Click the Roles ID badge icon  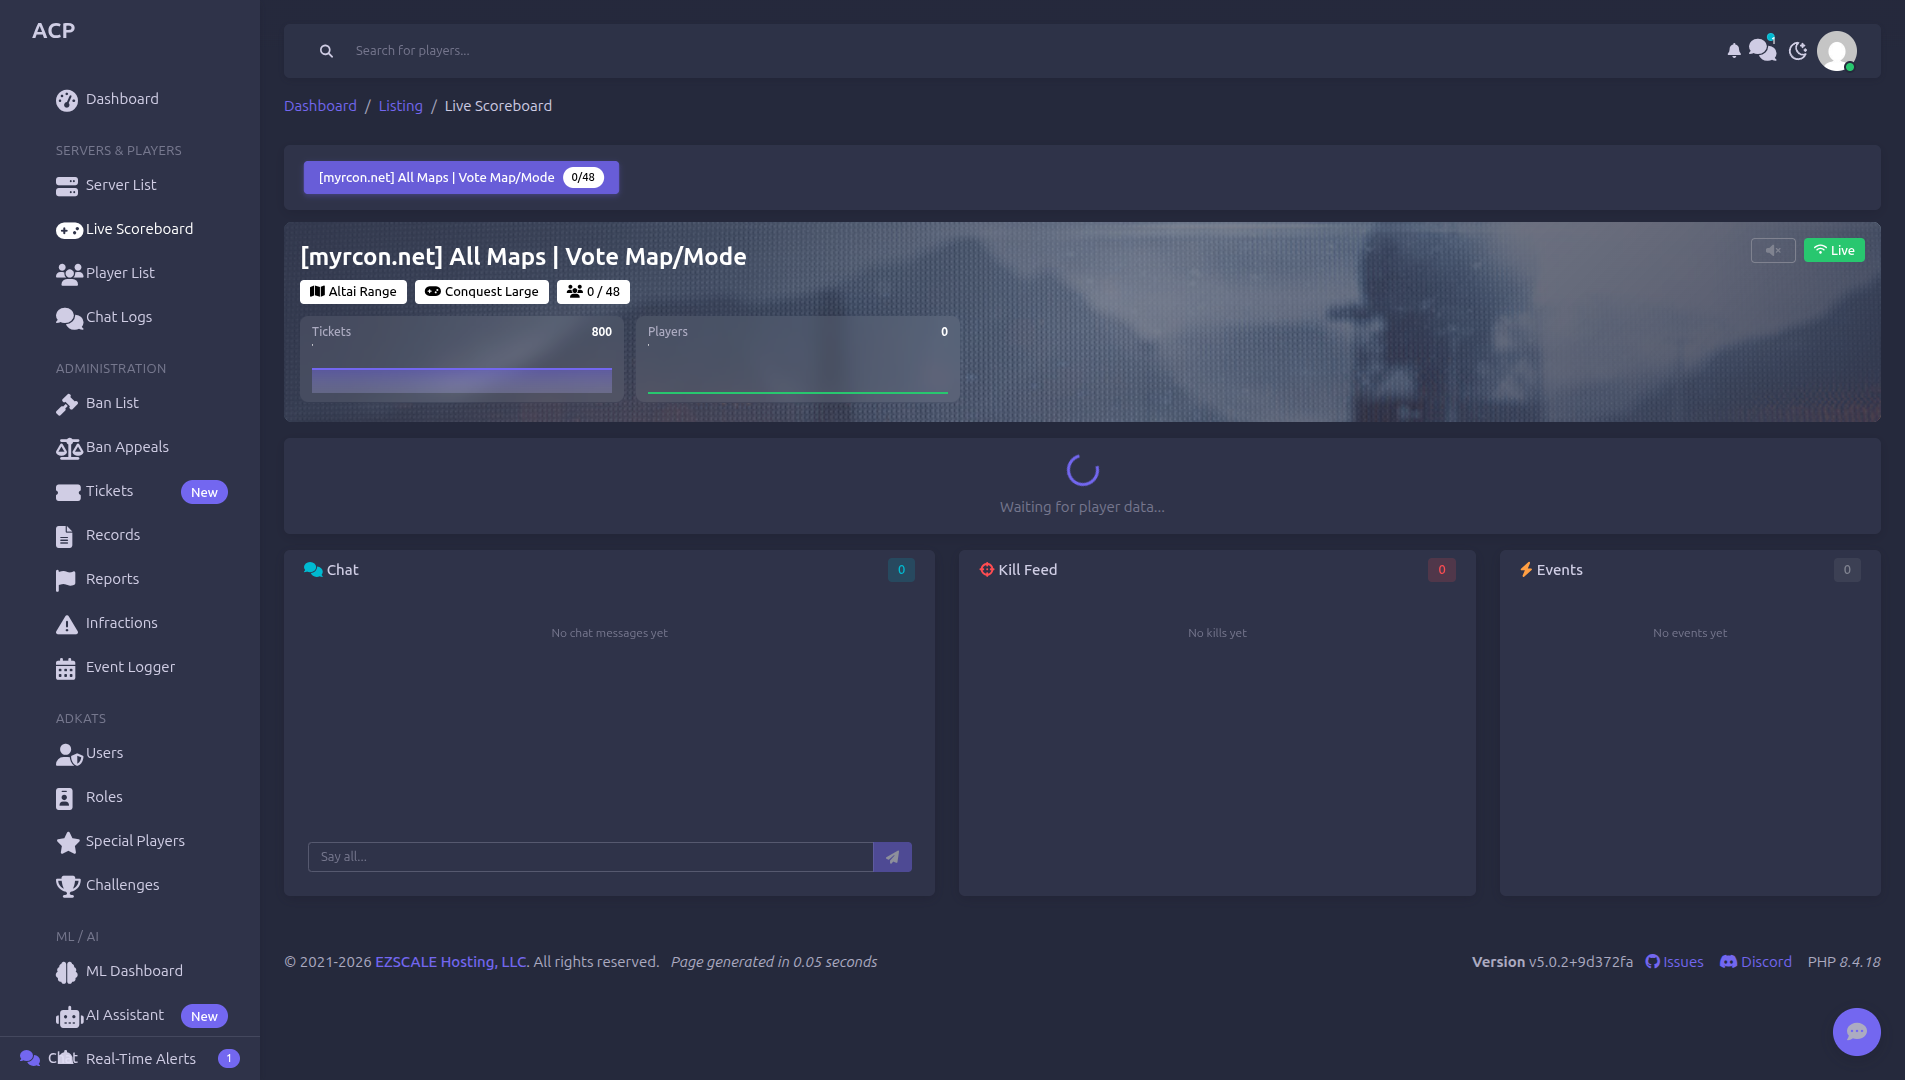64,798
